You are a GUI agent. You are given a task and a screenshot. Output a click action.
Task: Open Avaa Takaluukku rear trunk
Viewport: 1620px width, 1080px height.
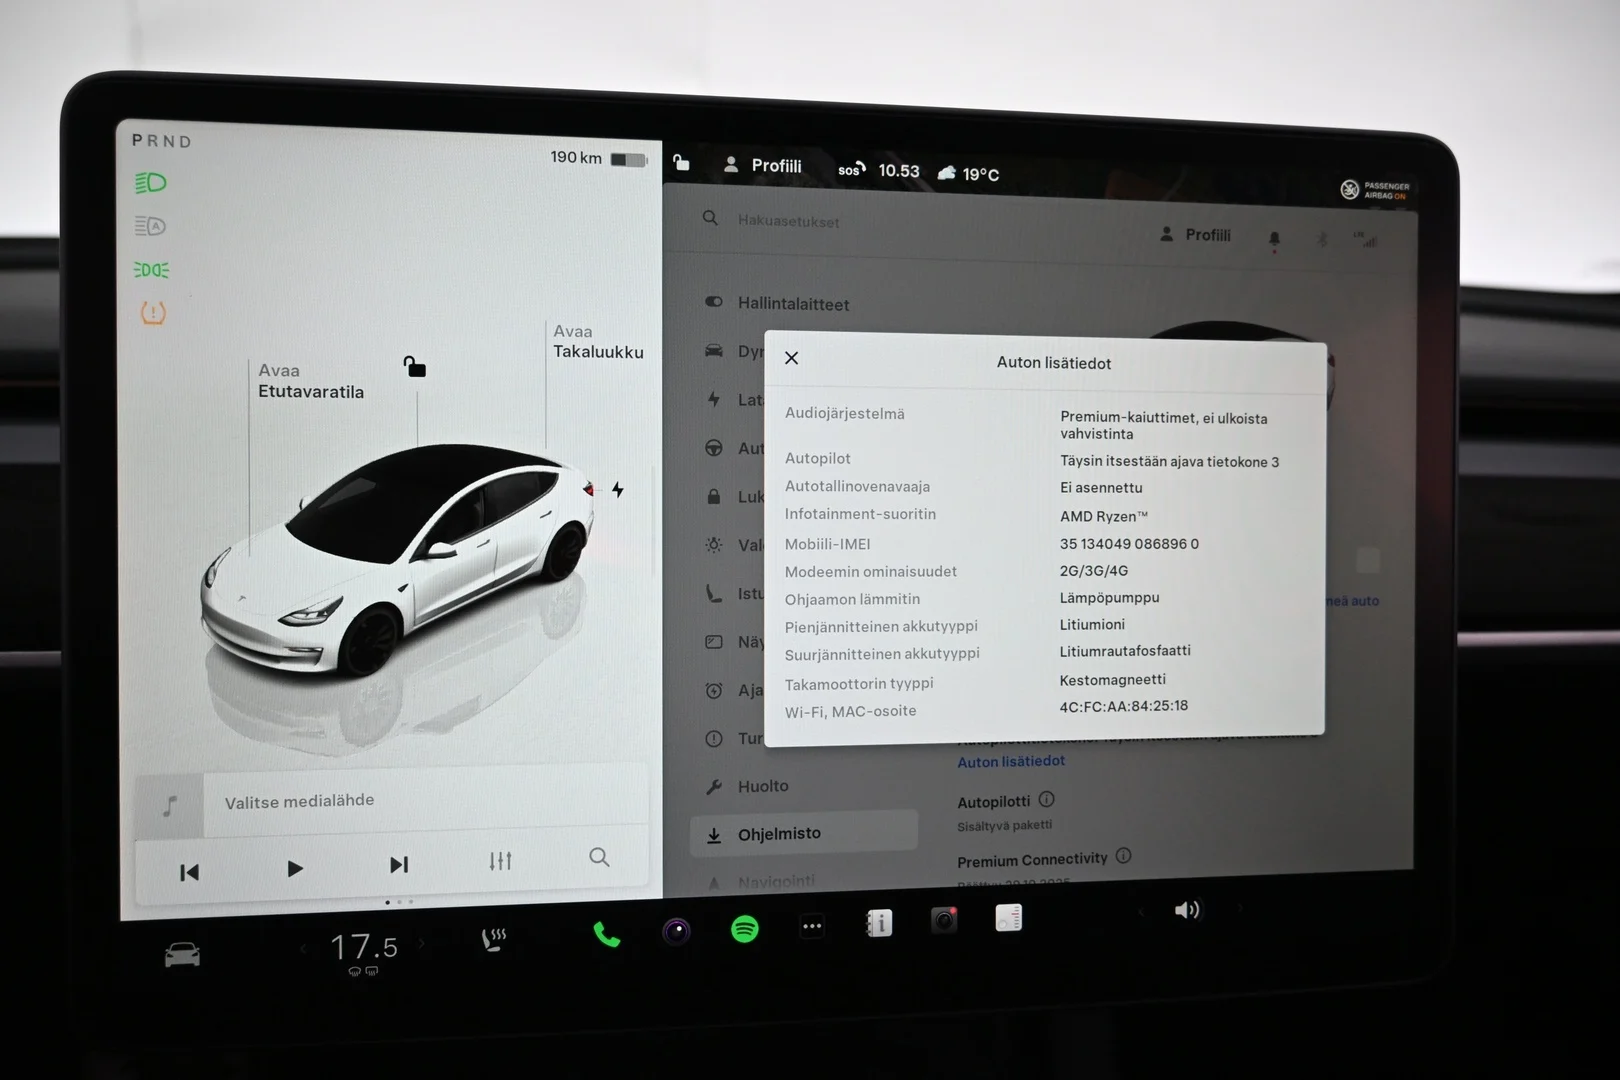(x=598, y=341)
